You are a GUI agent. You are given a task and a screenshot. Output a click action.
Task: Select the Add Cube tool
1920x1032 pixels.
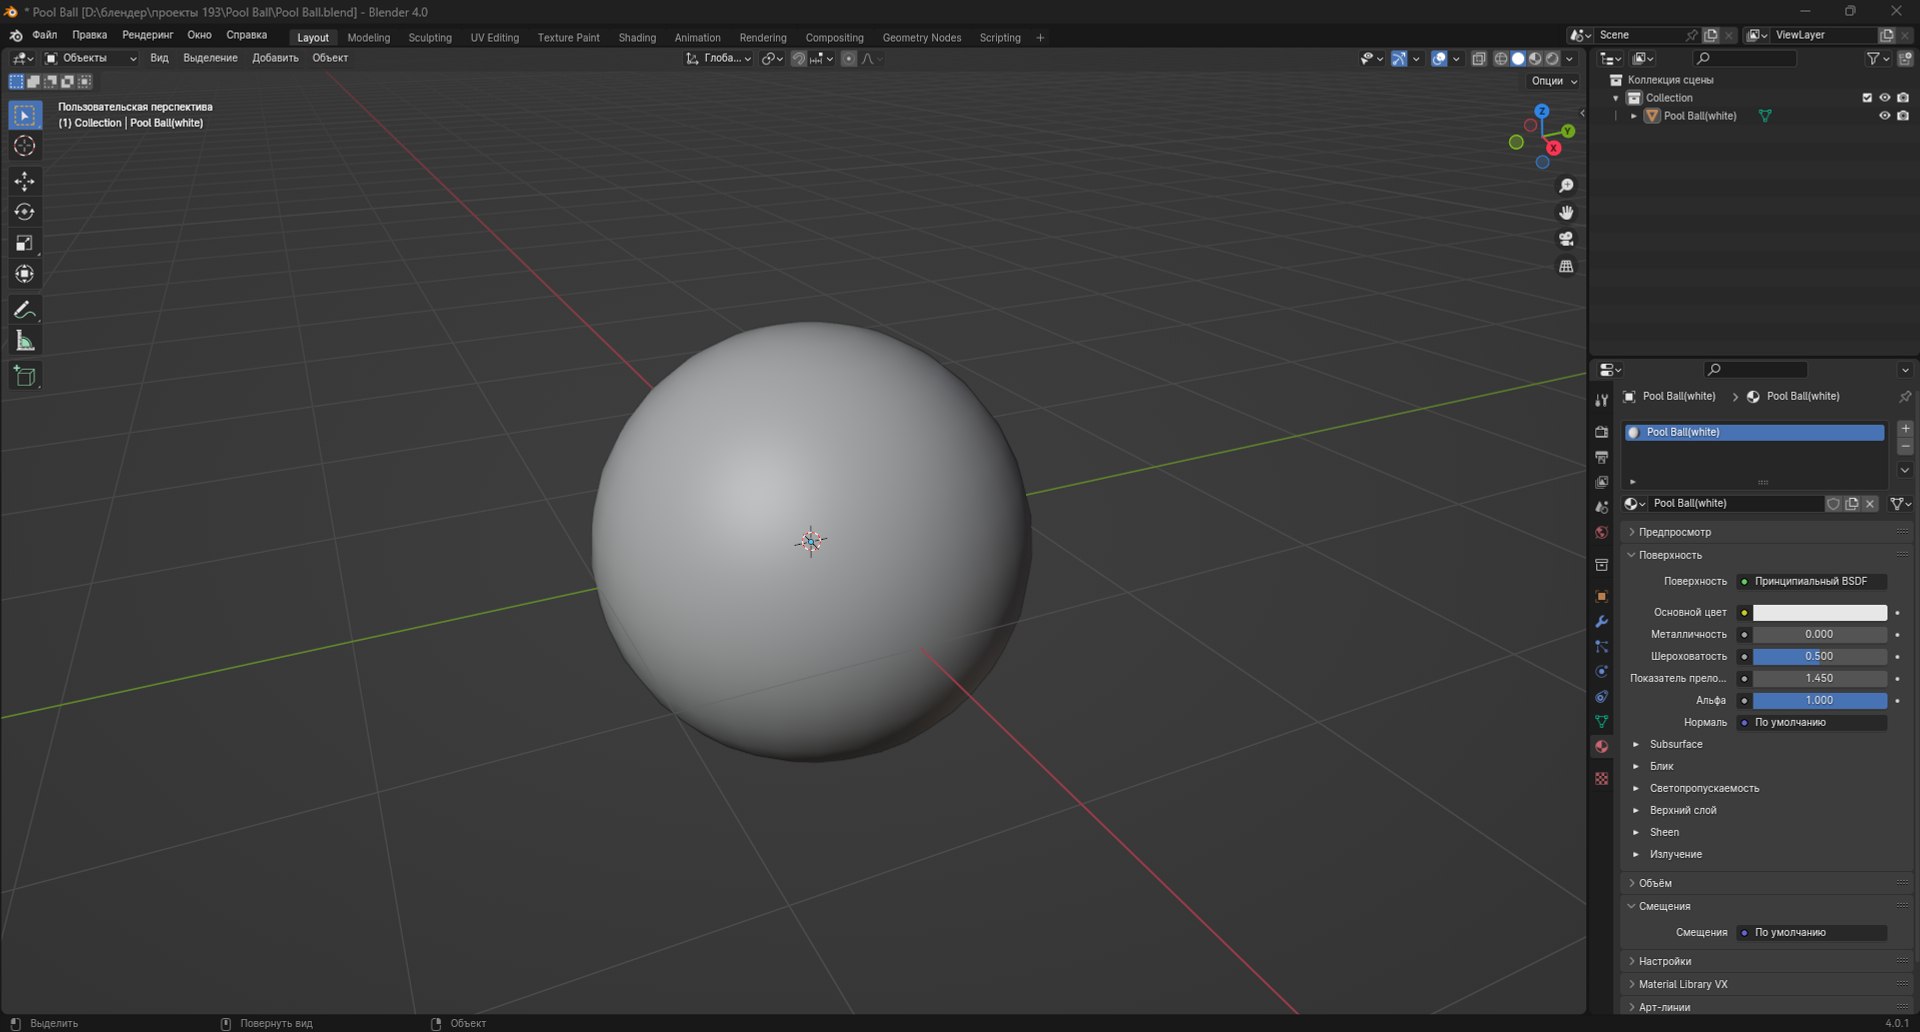tap(25, 376)
